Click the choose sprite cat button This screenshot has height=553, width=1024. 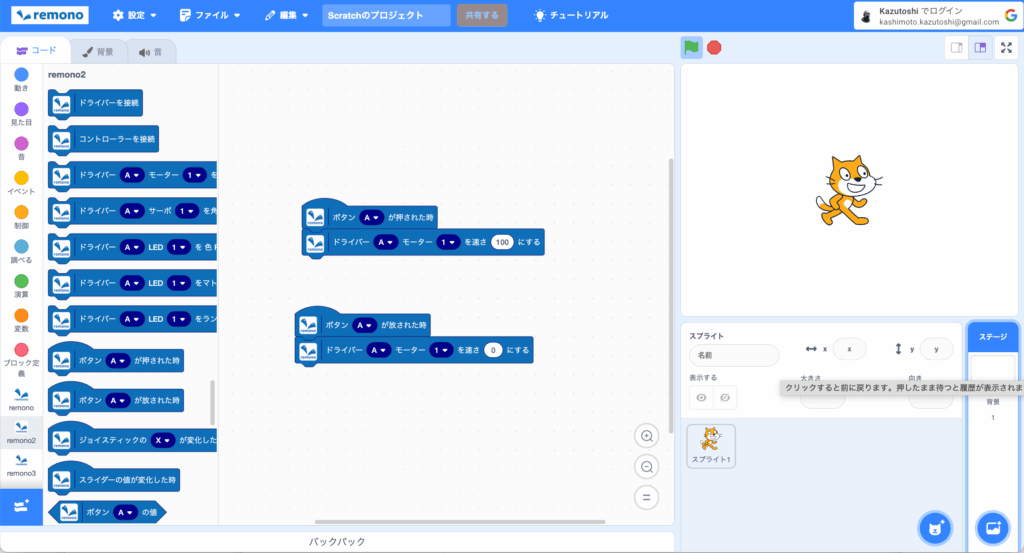(936, 527)
